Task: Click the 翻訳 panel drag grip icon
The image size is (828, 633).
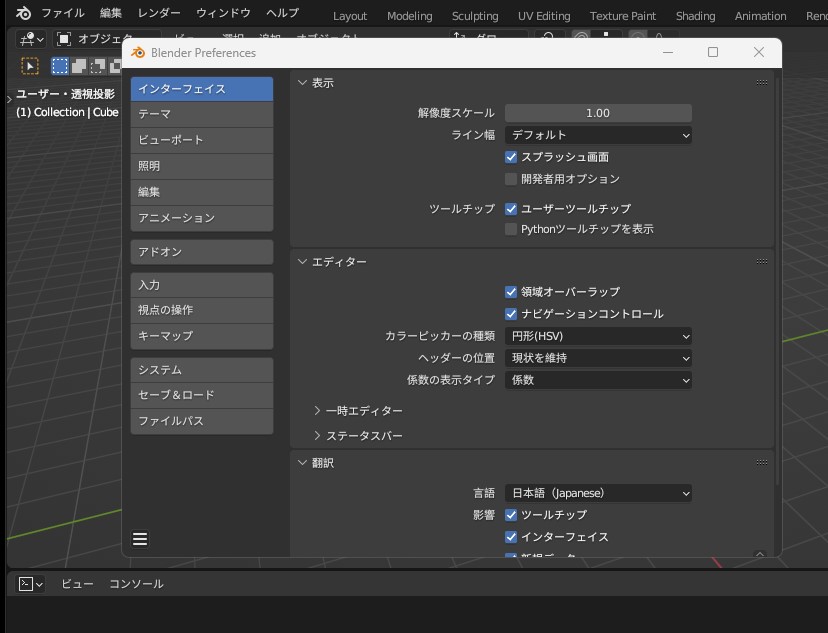Action: click(762, 463)
